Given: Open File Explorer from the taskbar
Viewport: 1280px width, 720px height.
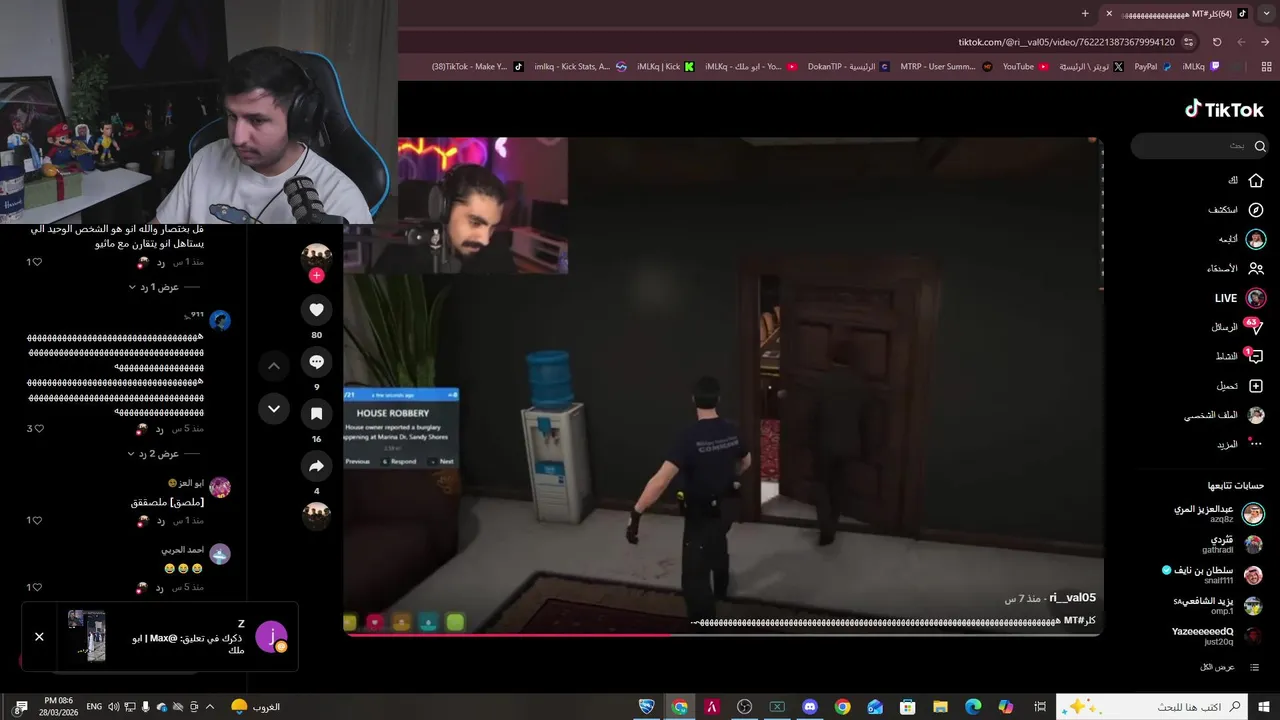Looking at the screenshot, I should coord(940,707).
